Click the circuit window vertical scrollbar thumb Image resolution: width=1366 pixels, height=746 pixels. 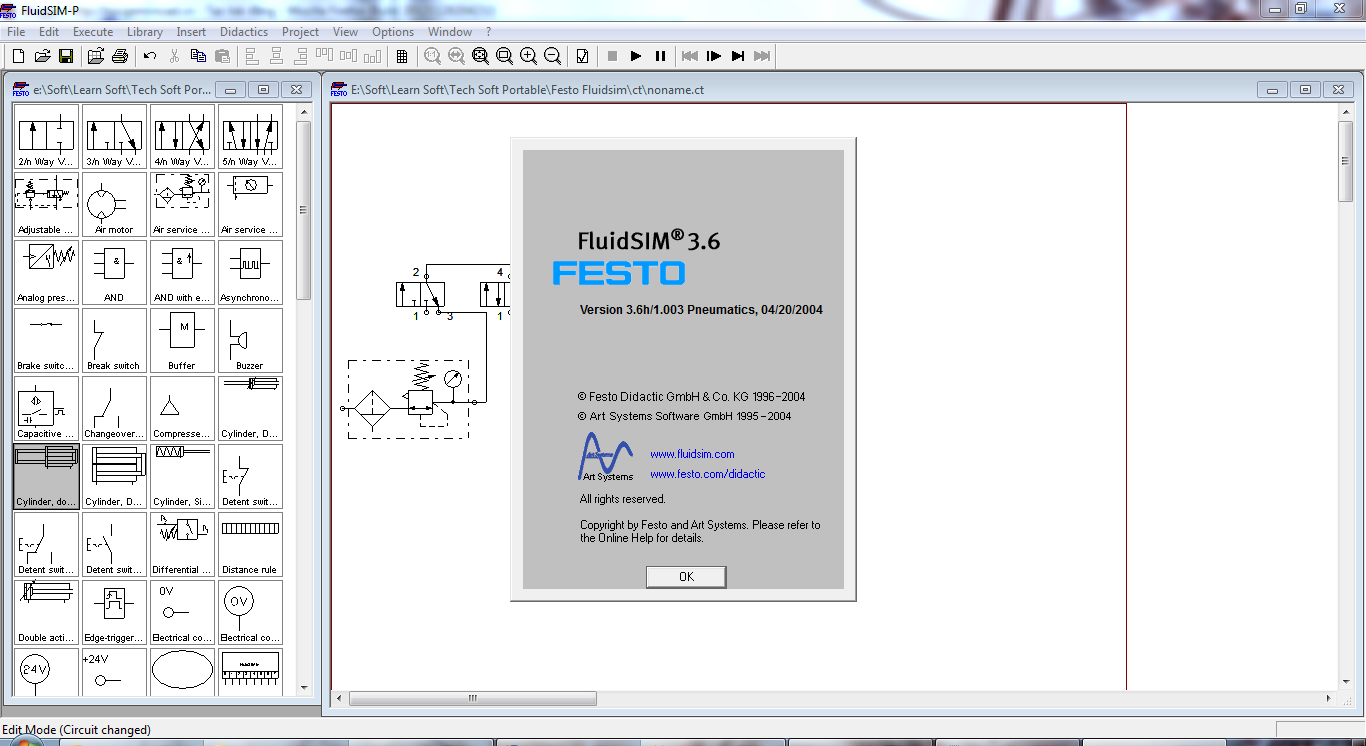tap(1346, 163)
